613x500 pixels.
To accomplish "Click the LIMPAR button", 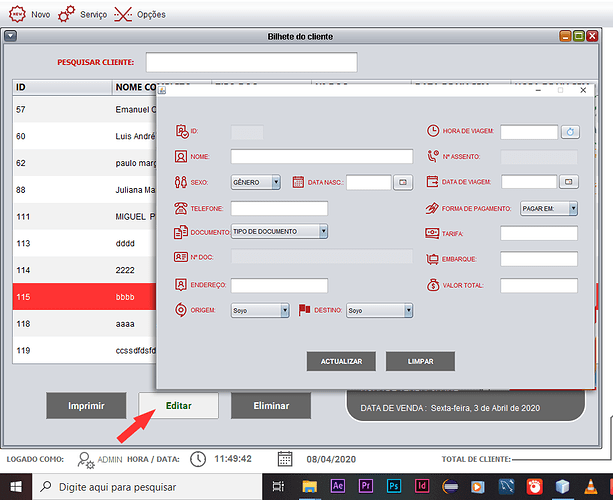I will click(x=420, y=361).
